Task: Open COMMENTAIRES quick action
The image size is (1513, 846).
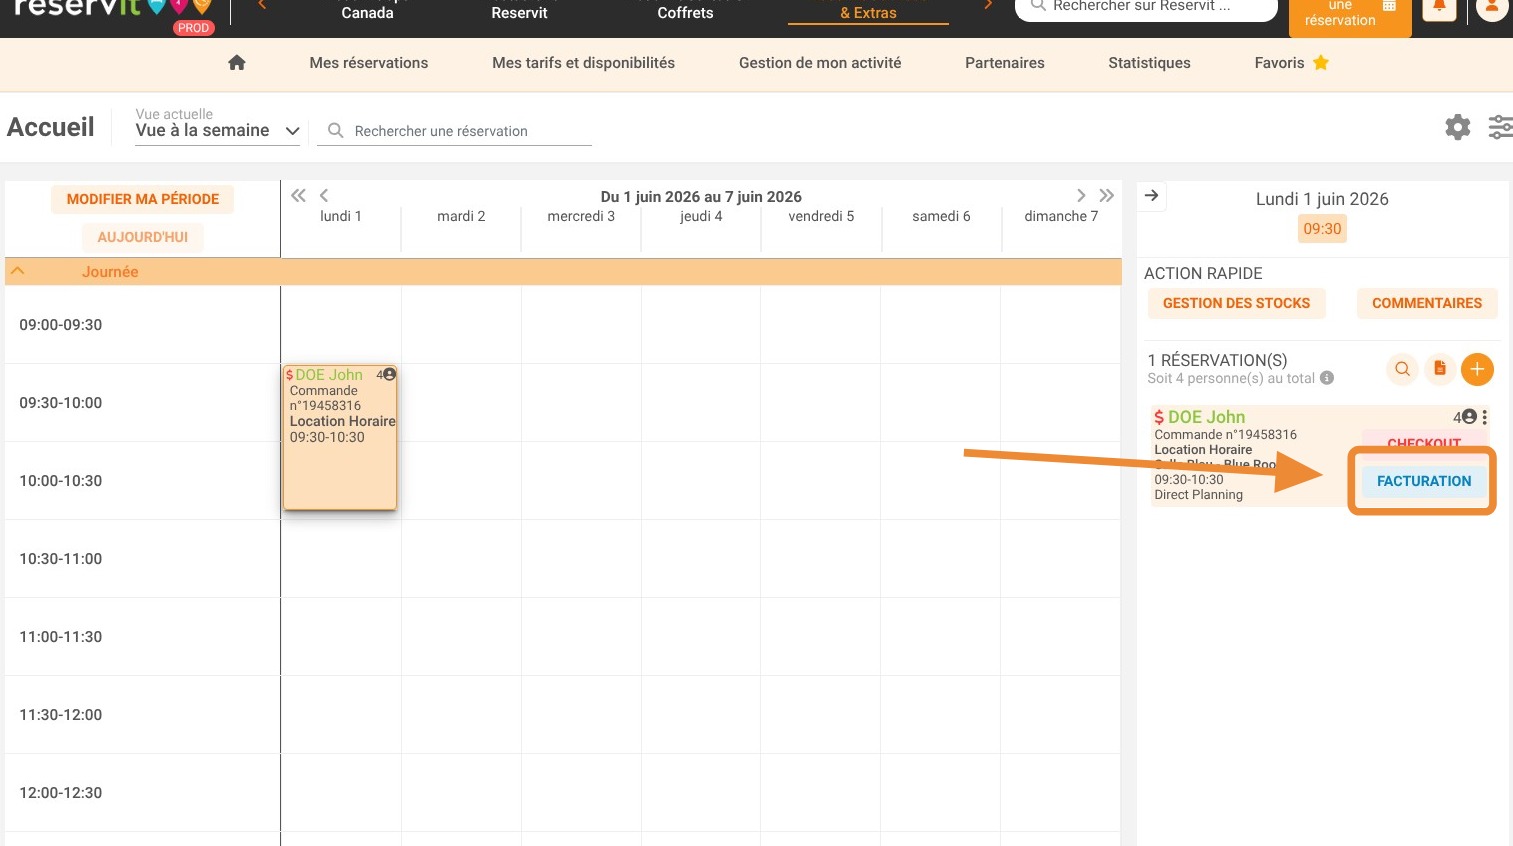Action: tap(1427, 303)
